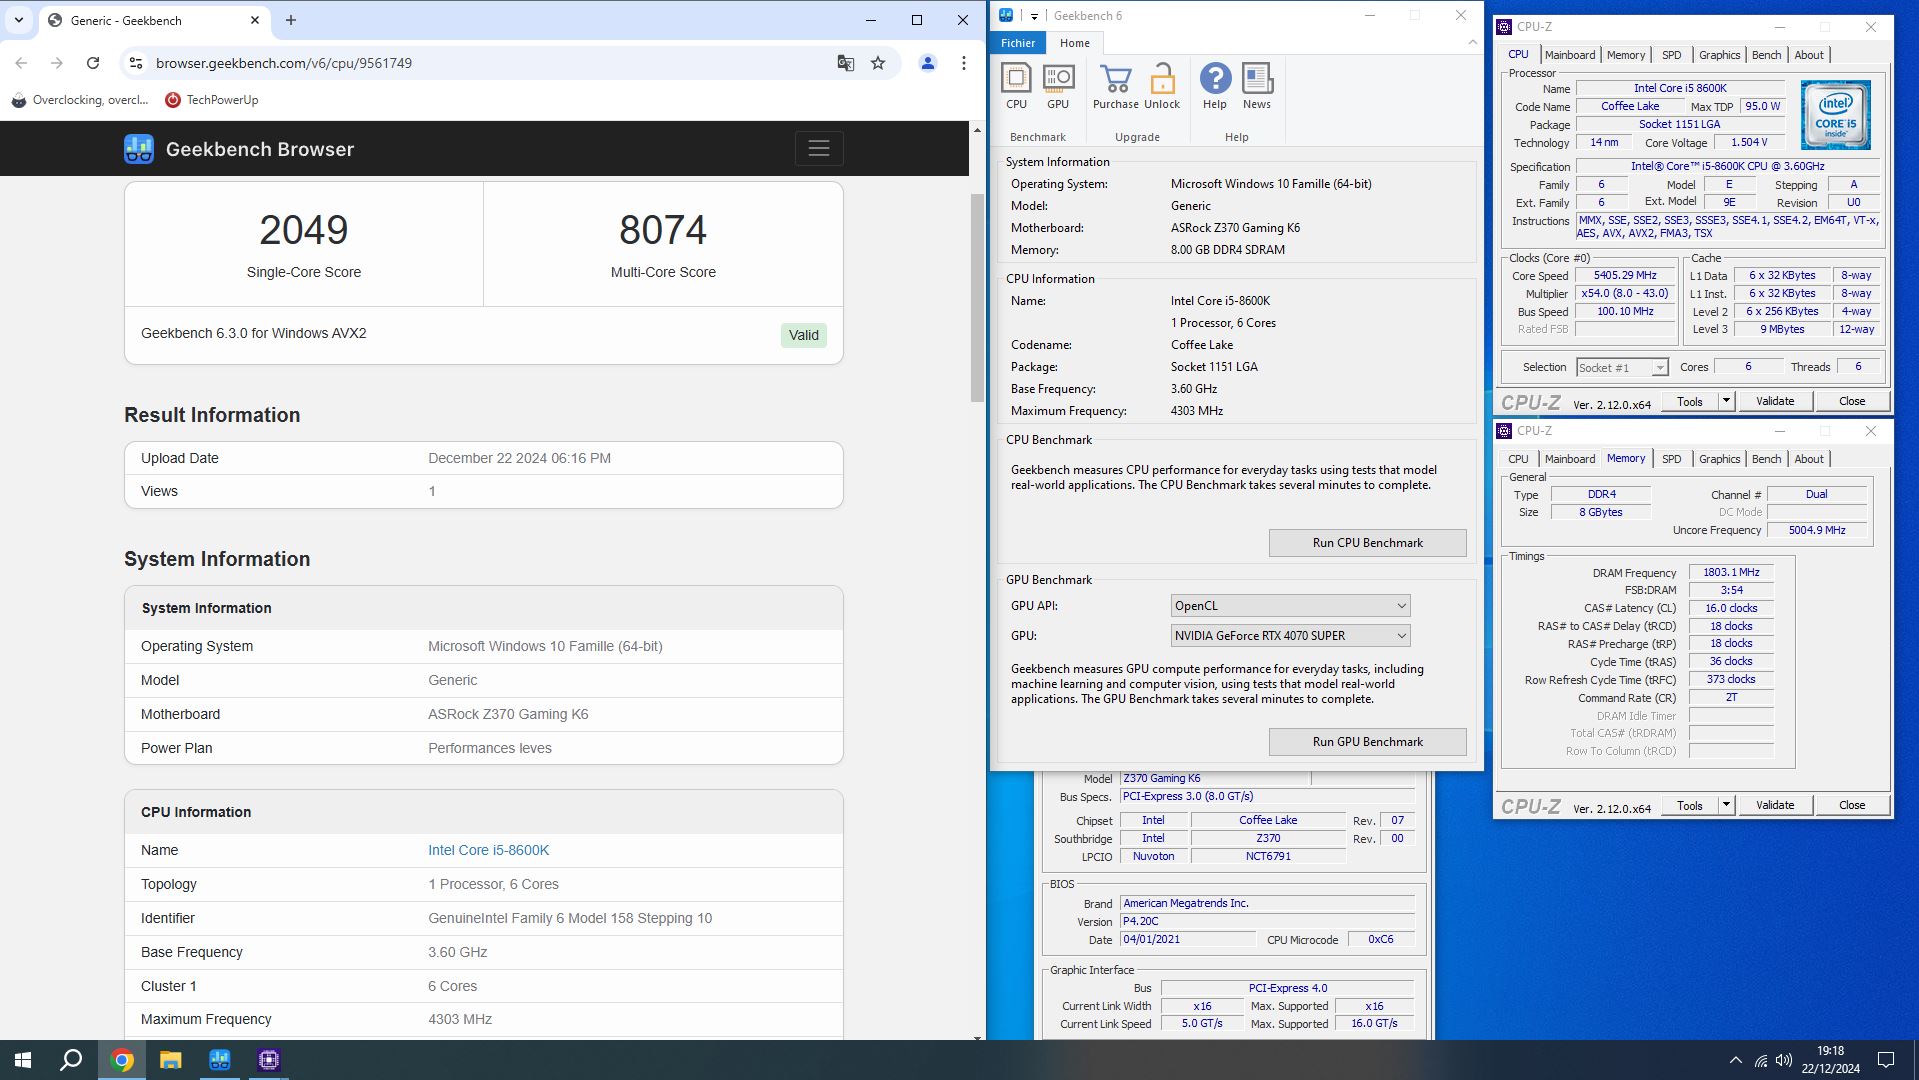Open File Explorer from the taskbar

(171, 1060)
